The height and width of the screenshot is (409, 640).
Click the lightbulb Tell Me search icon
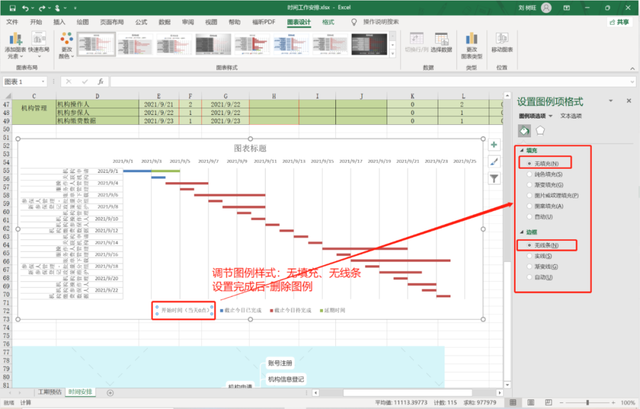click(354, 22)
